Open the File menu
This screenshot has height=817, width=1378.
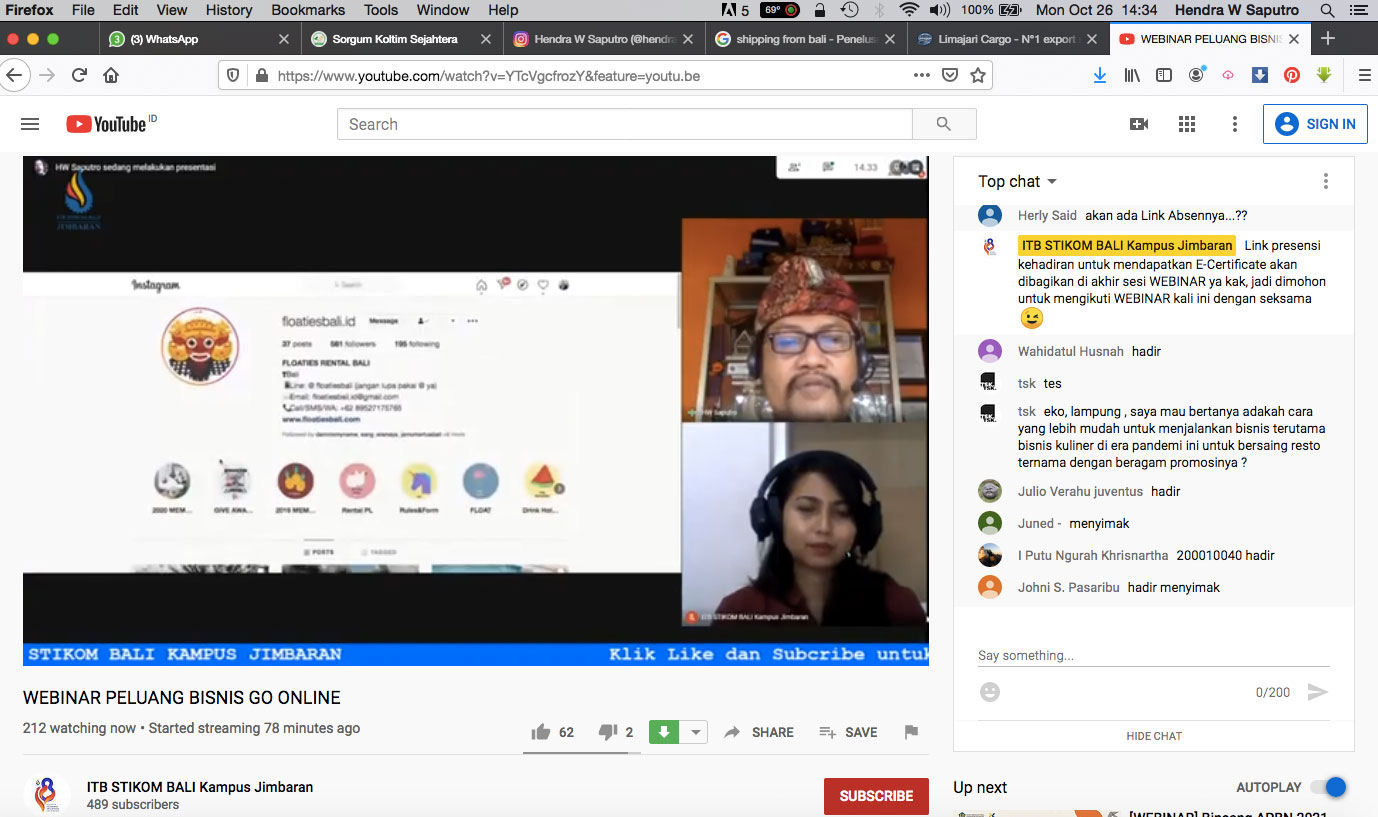84,10
